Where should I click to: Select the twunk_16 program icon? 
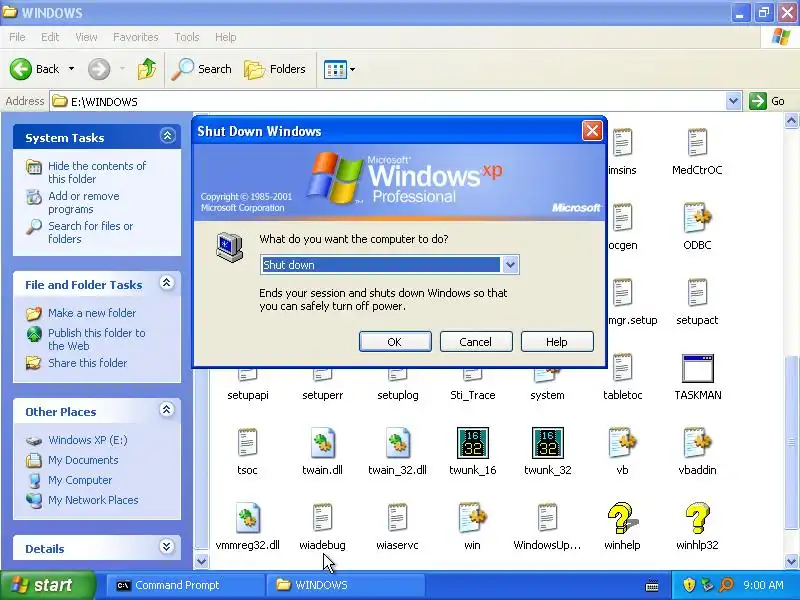pyautogui.click(x=472, y=443)
